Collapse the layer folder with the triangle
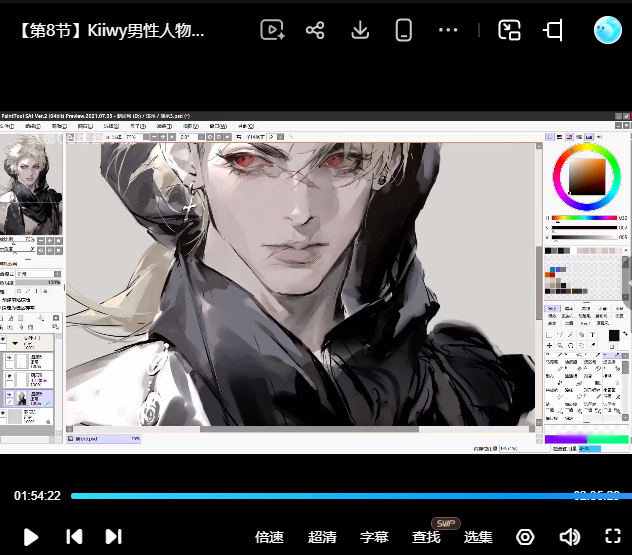Screen dimensions: 632x555 (x=15, y=343)
